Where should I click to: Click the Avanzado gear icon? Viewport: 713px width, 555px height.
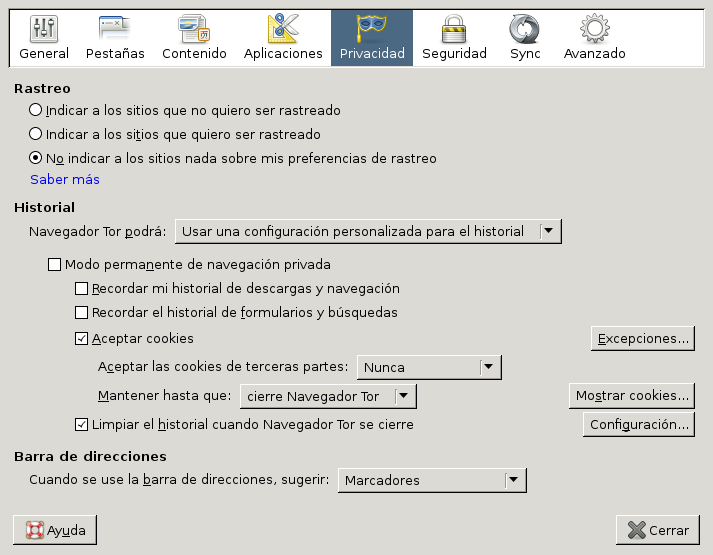click(x=594, y=29)
